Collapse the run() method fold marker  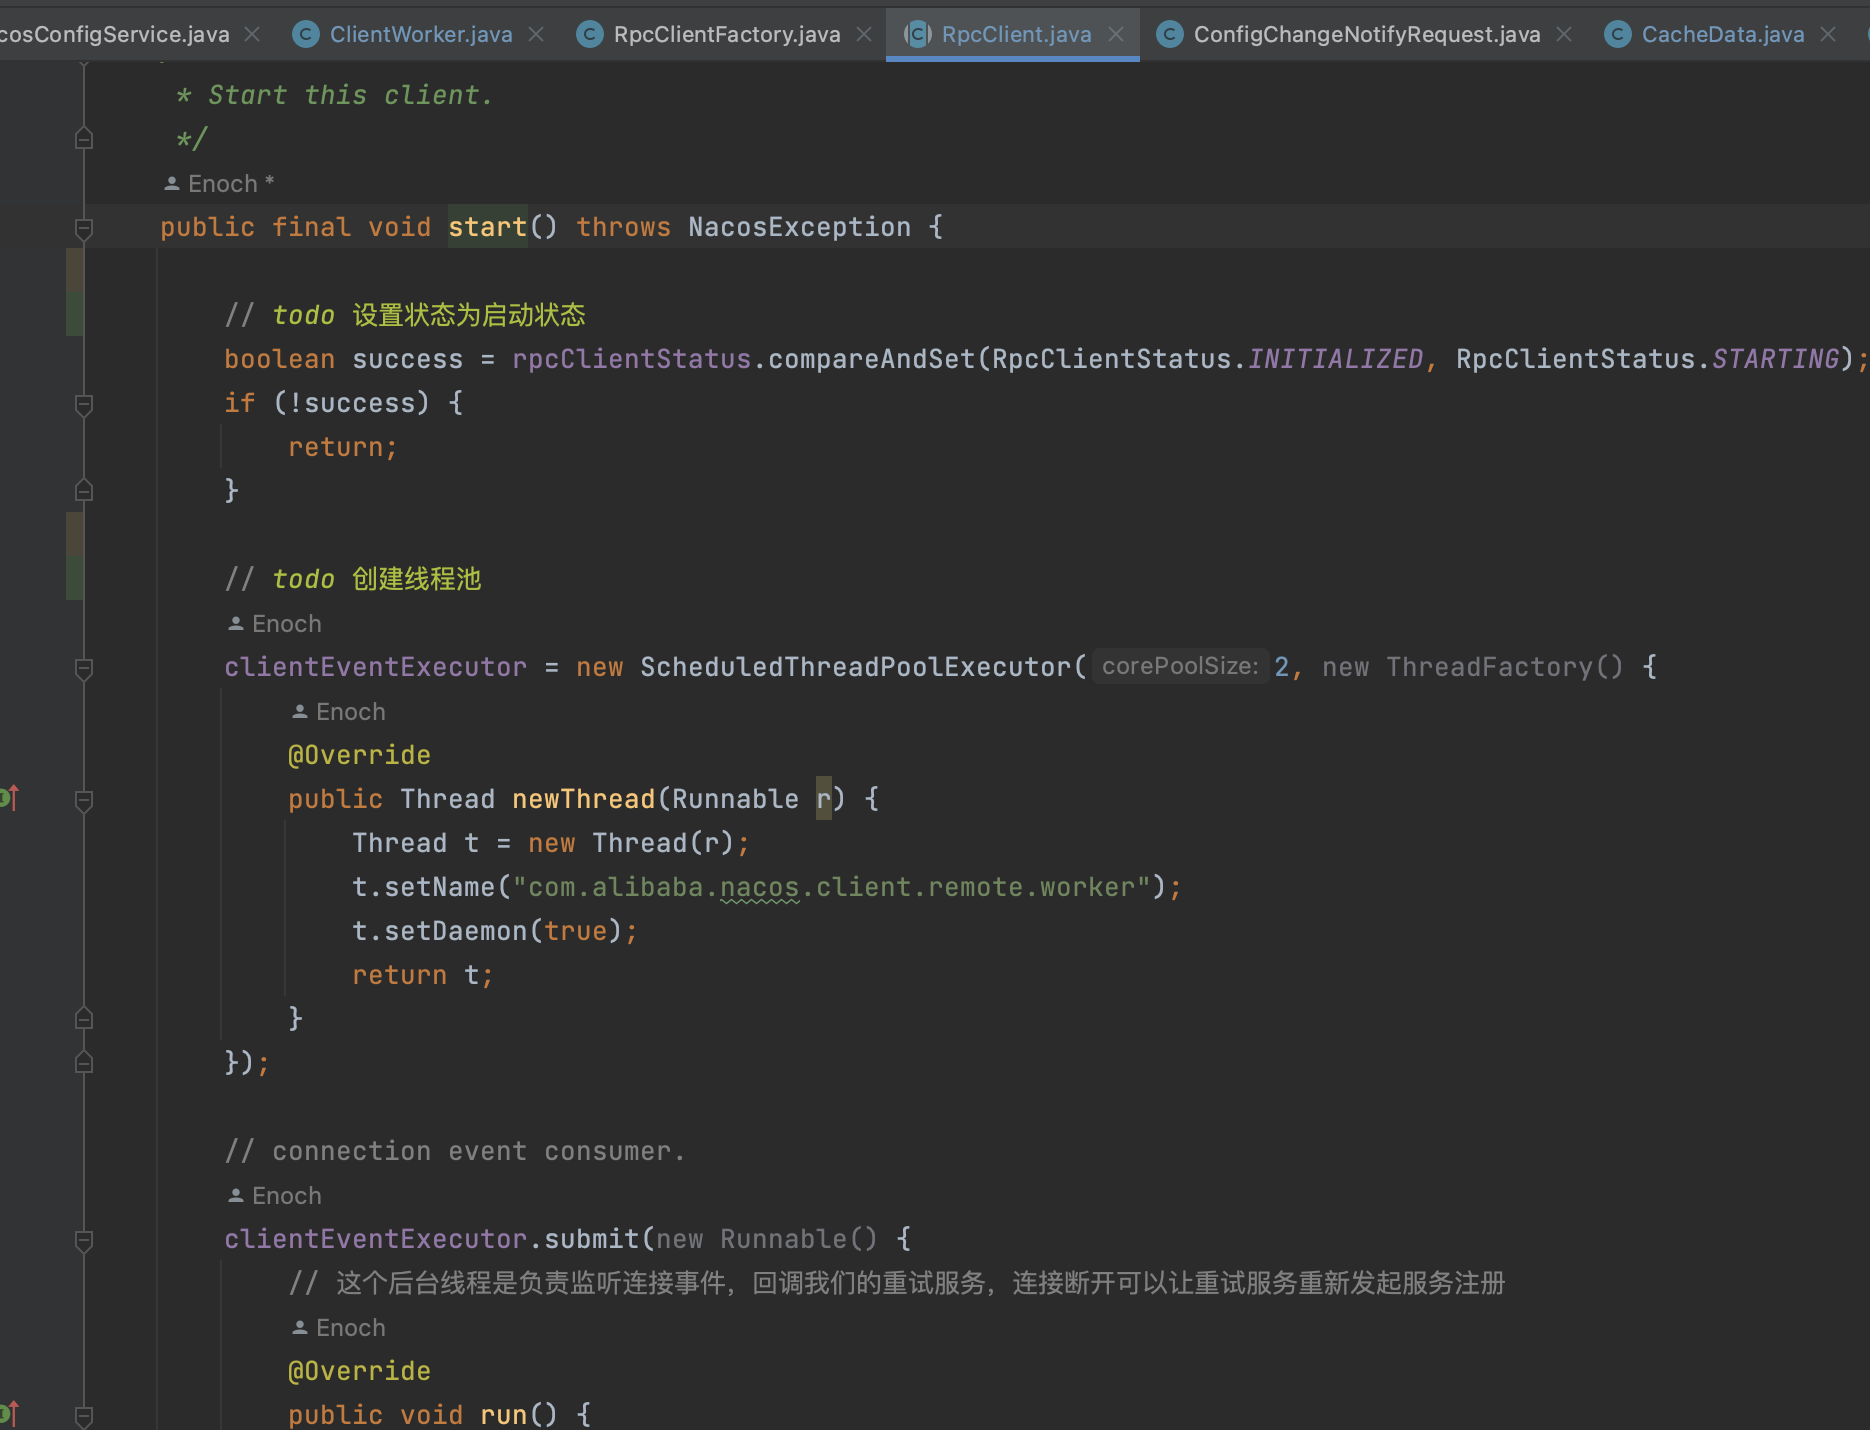(x=84, y=1416)
